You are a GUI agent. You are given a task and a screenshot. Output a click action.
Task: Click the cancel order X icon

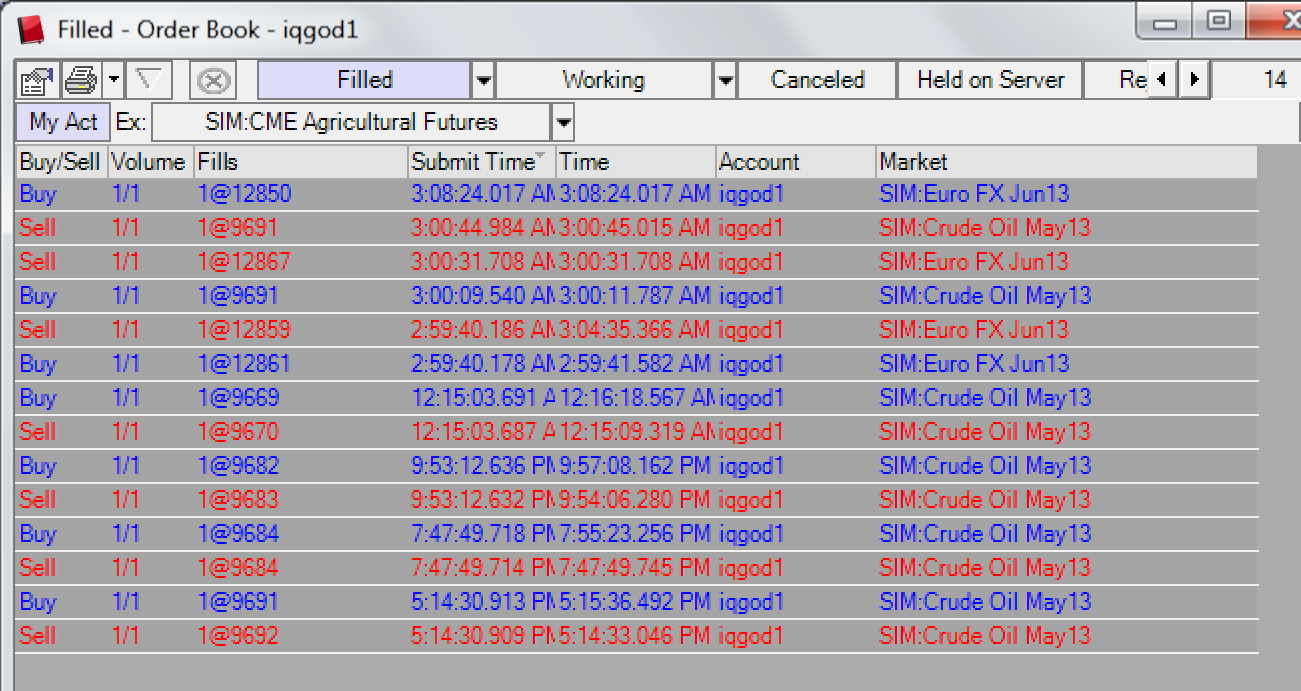(x=212, y=80)
